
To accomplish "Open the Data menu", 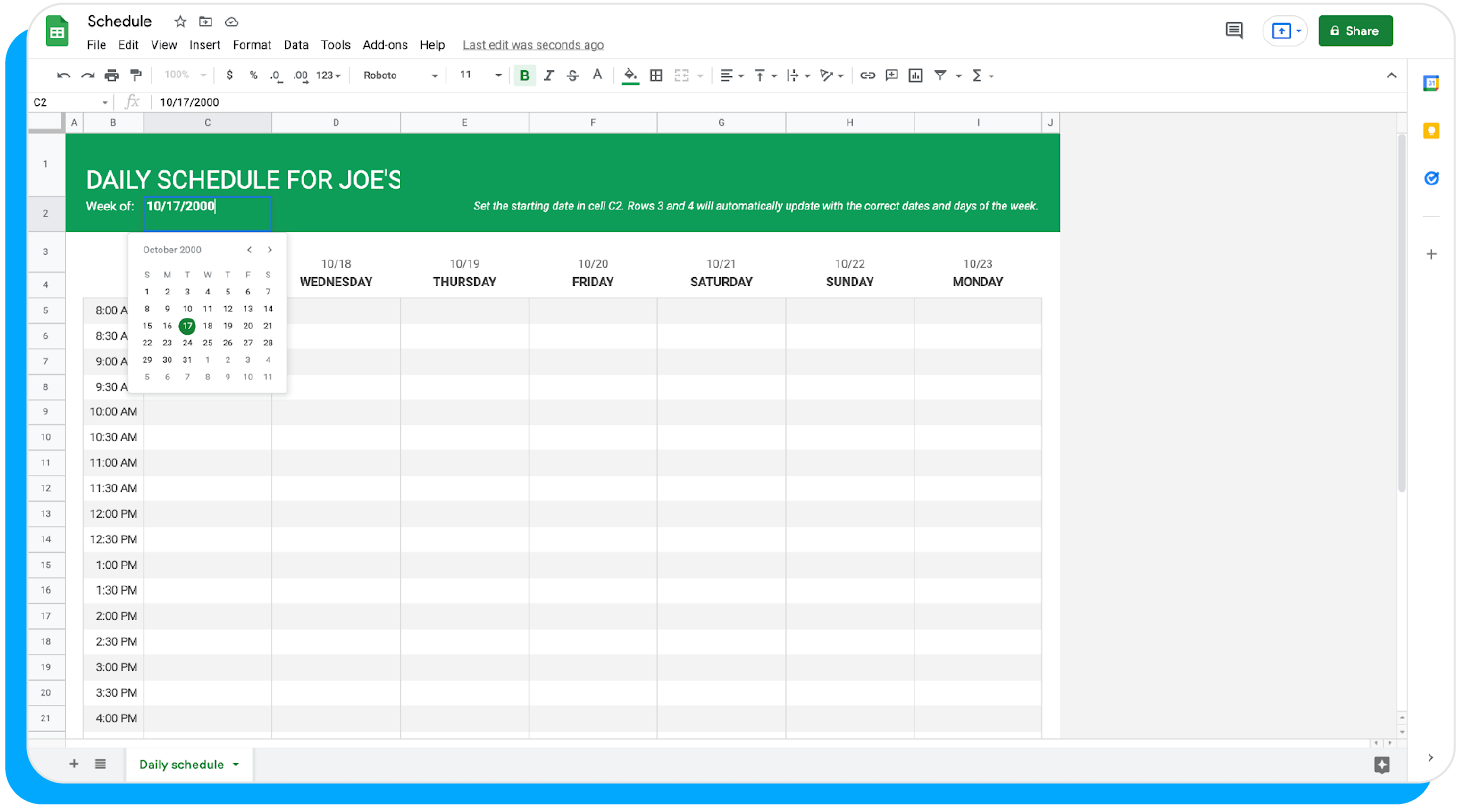I will tap(296, 45).
